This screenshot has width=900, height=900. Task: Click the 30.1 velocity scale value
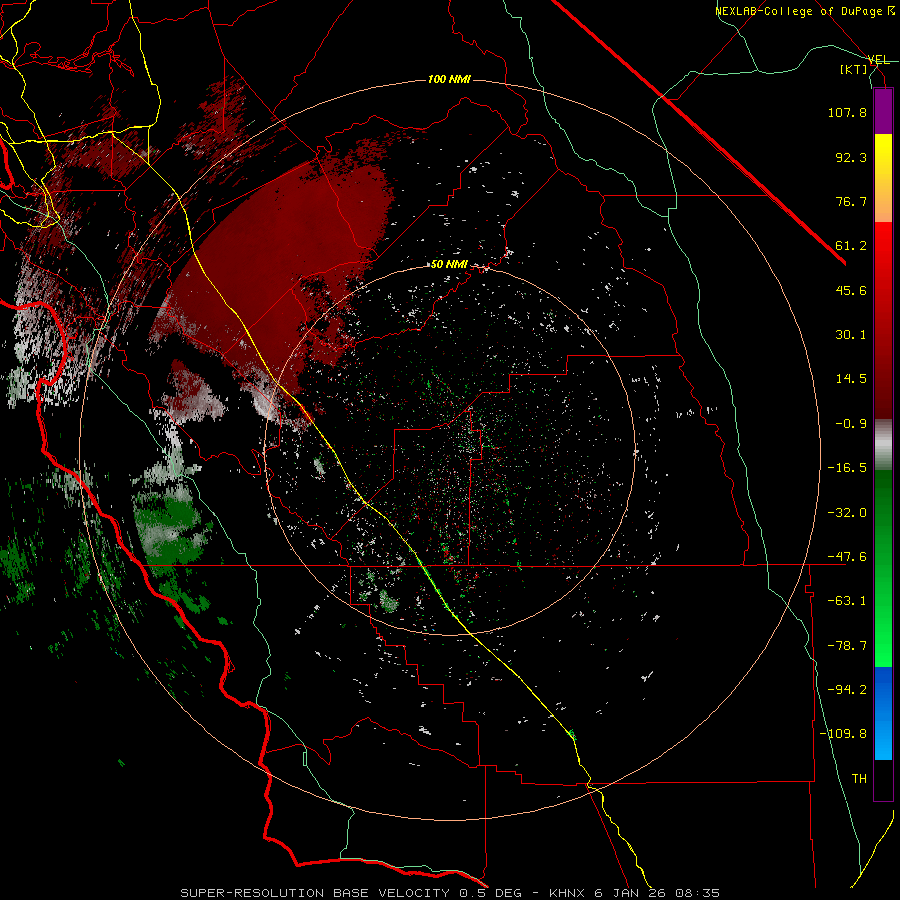(851, 335)
